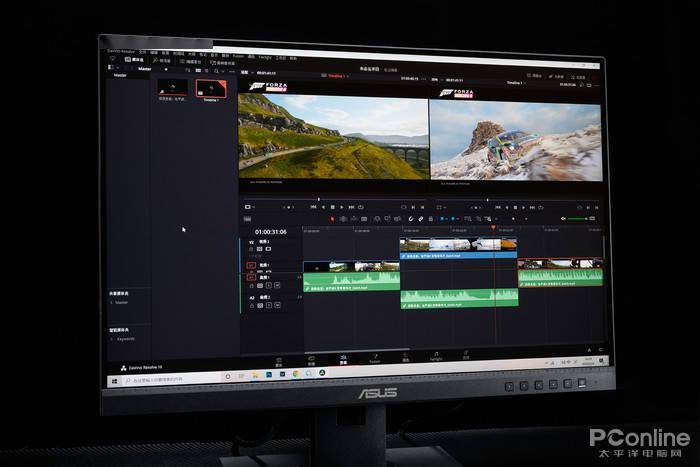Toggle the Media Pool panel button
This screenshot has width=700, height=467.
click(x=134, y=59)
